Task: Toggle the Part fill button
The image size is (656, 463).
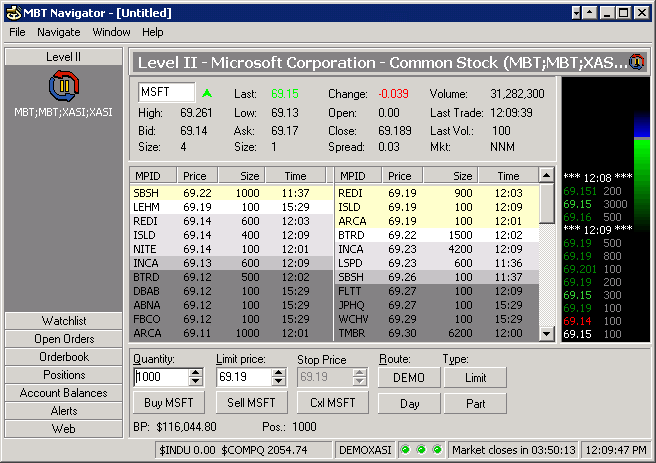Action: [475, 404]
